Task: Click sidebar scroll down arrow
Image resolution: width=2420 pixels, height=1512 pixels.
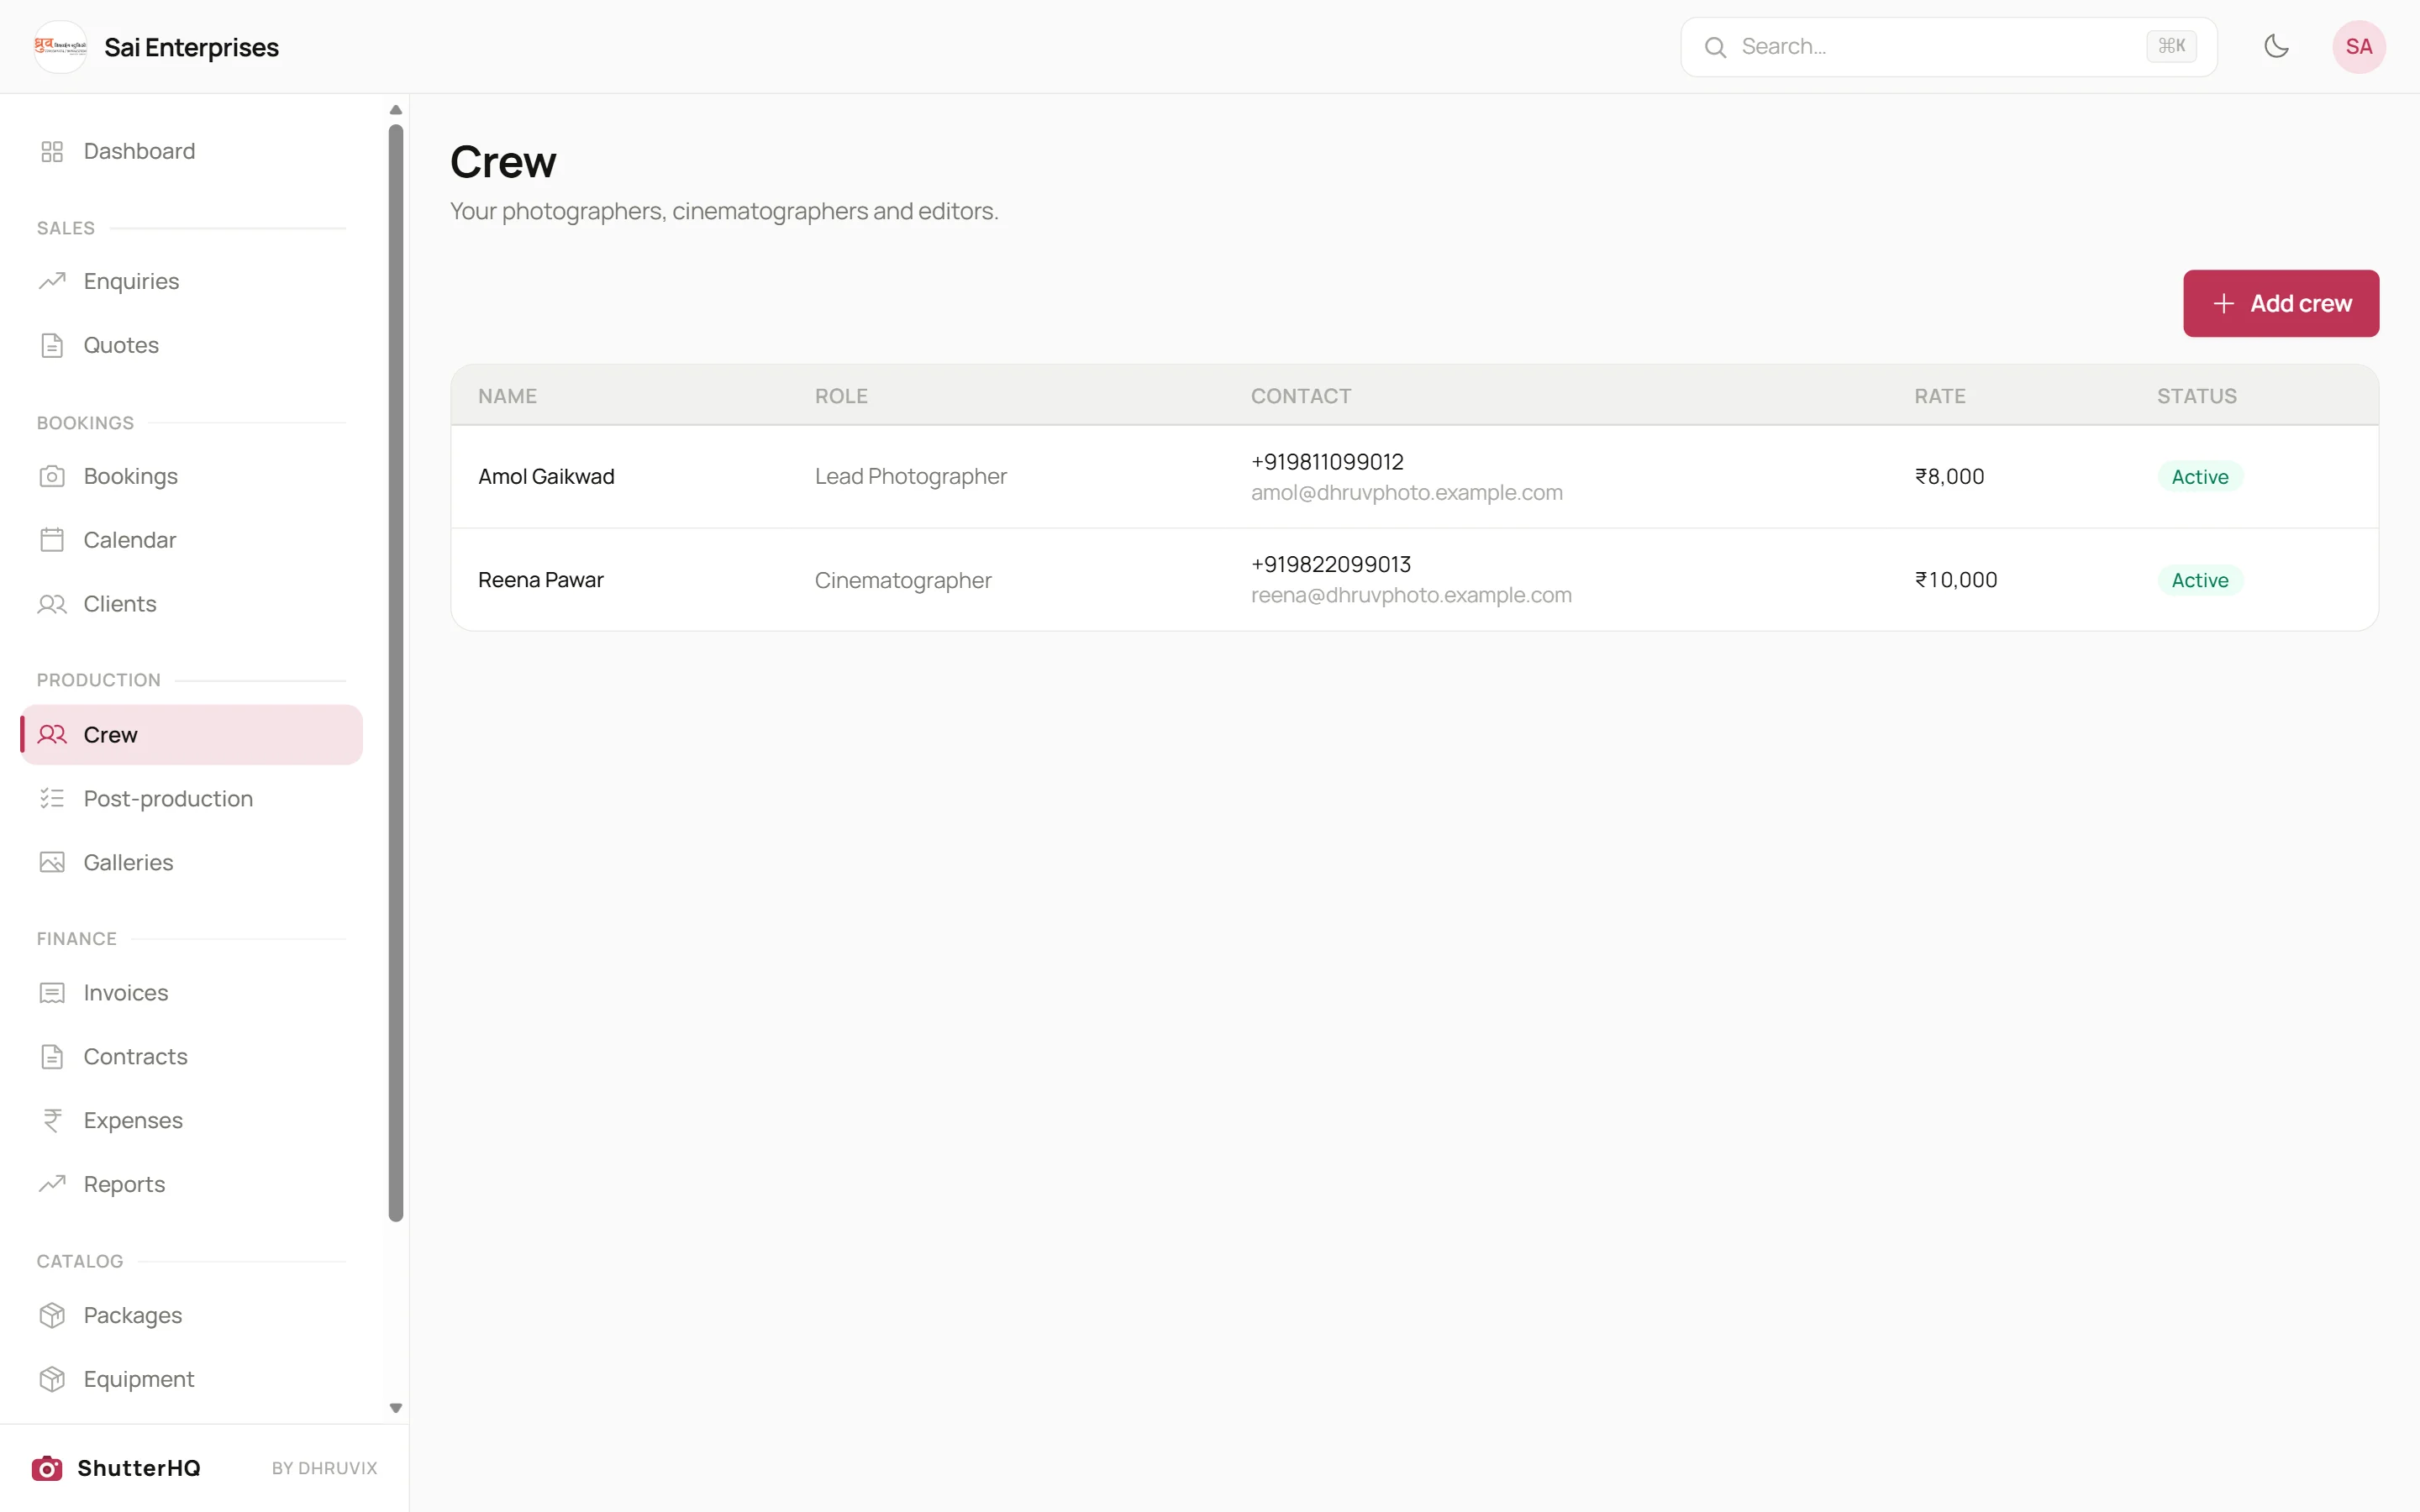Action: 396,1408
